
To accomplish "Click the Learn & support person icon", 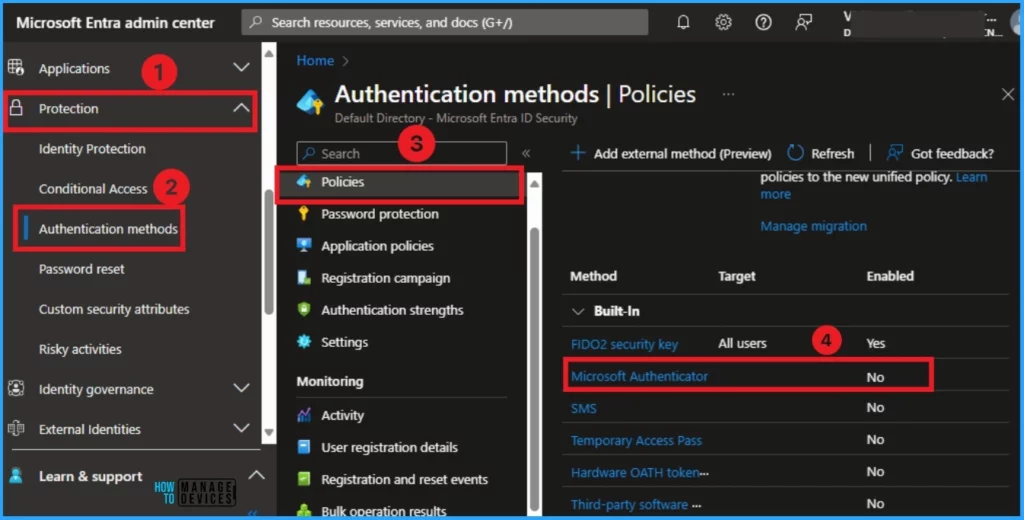I will 16,476.
